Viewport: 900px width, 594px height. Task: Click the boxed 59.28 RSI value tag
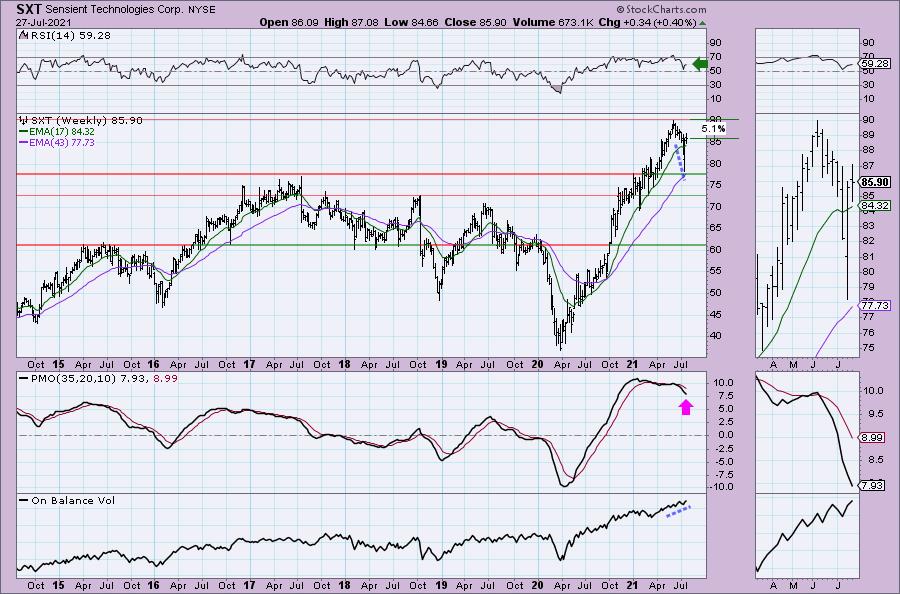coord(875,64)
